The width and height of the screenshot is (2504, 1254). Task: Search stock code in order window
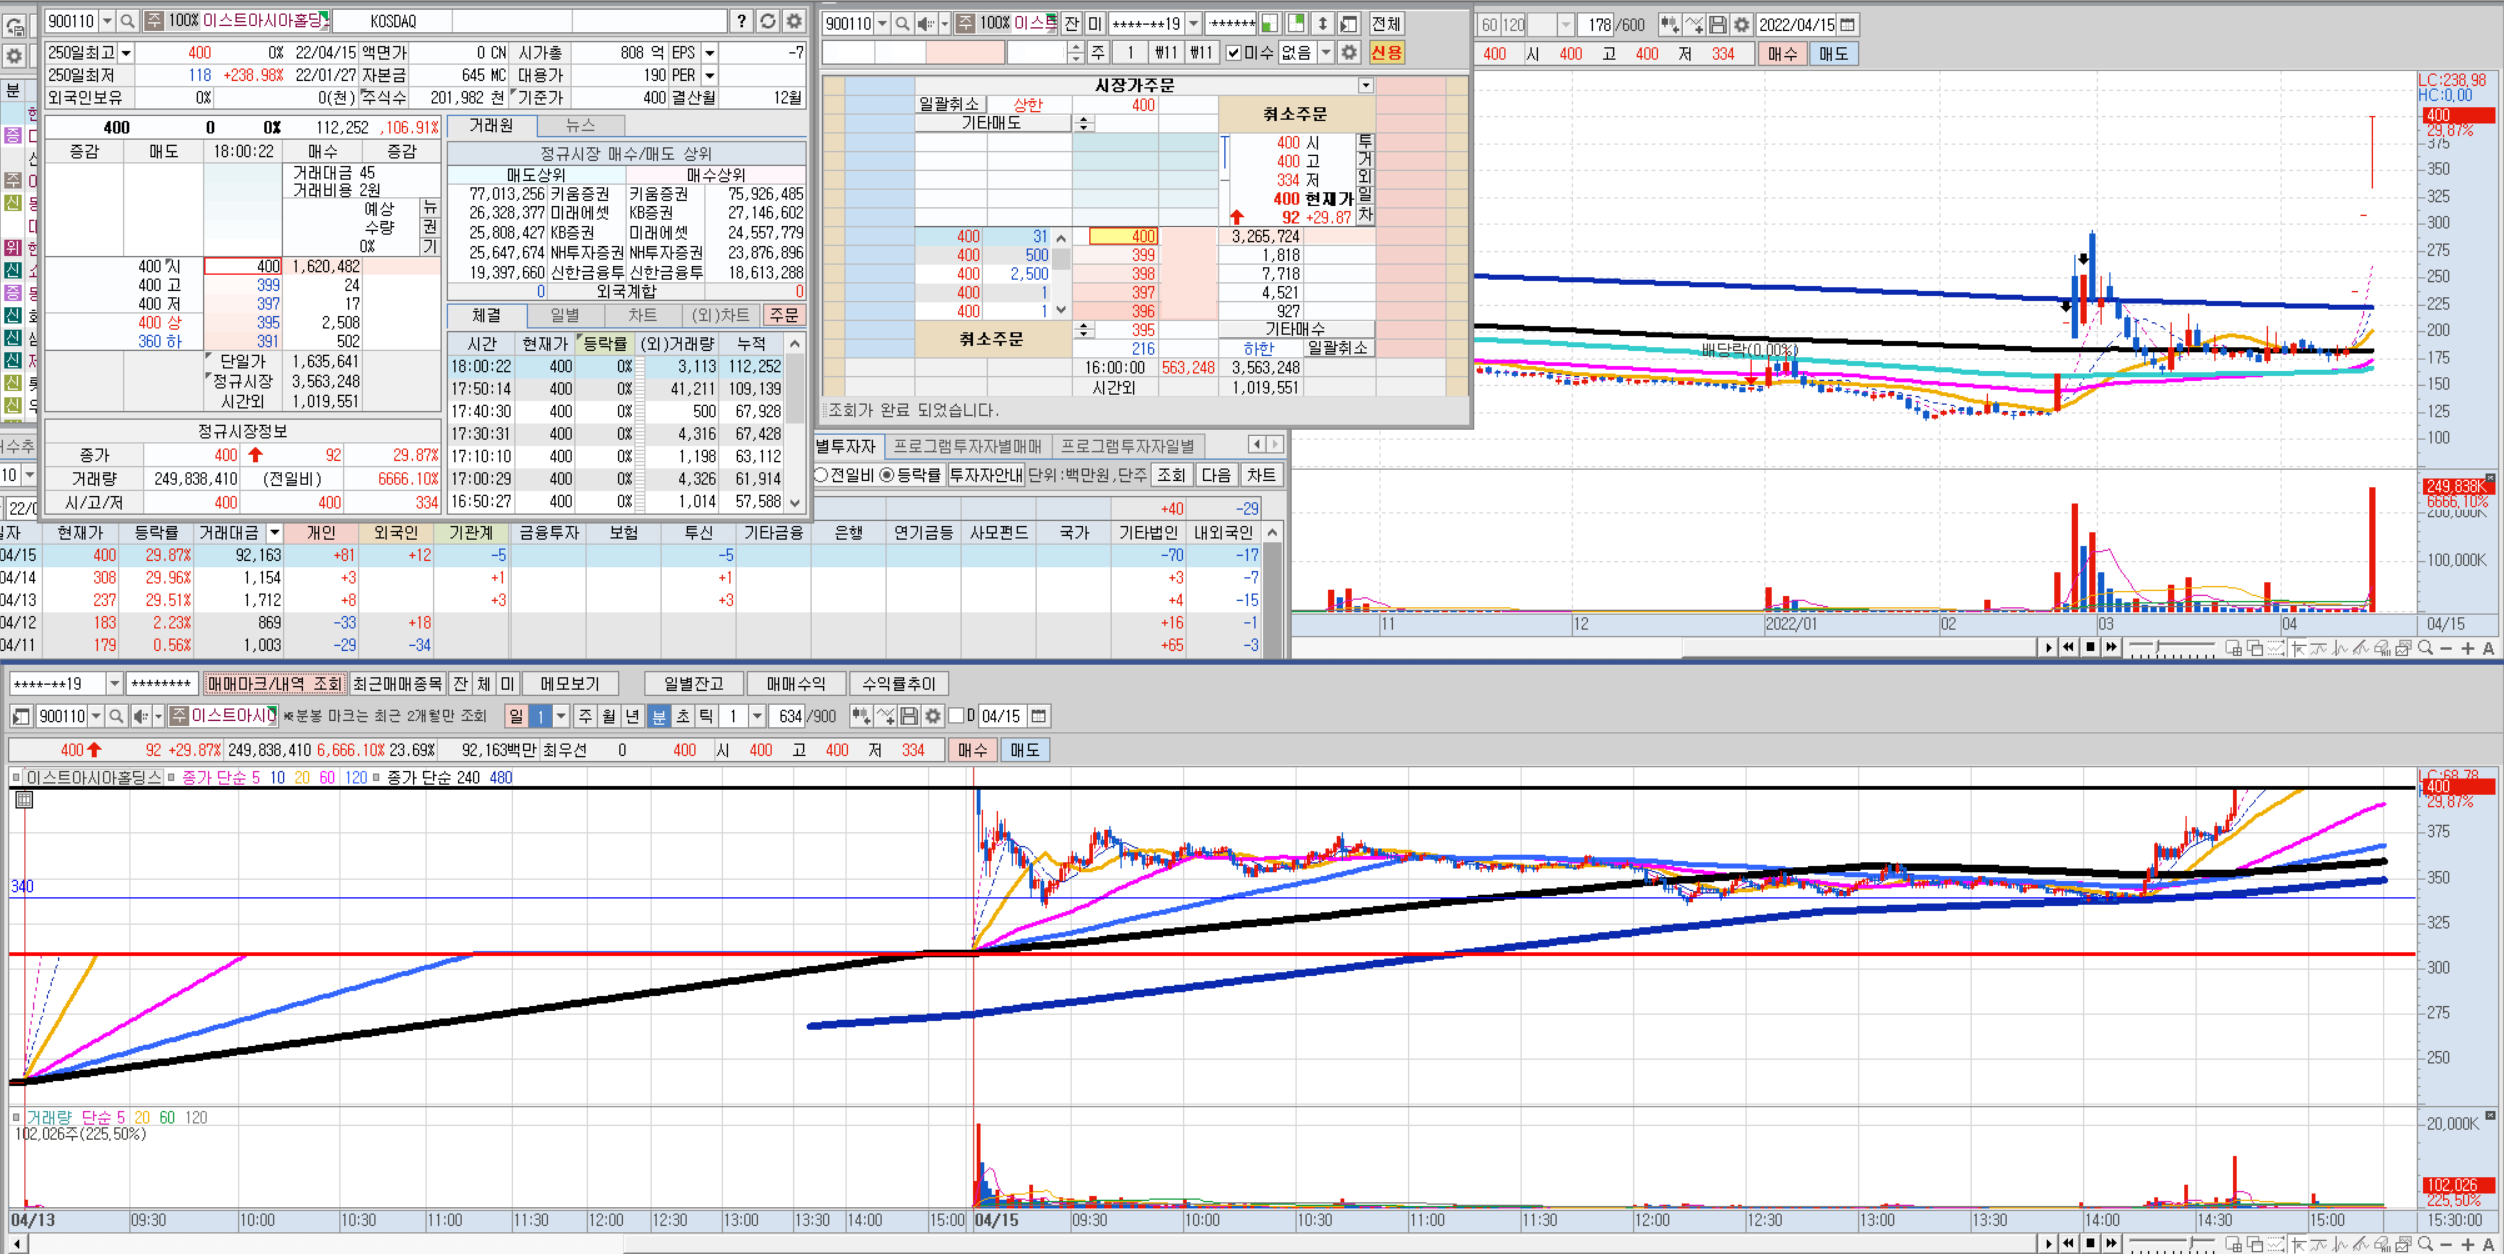coord(902,23)
